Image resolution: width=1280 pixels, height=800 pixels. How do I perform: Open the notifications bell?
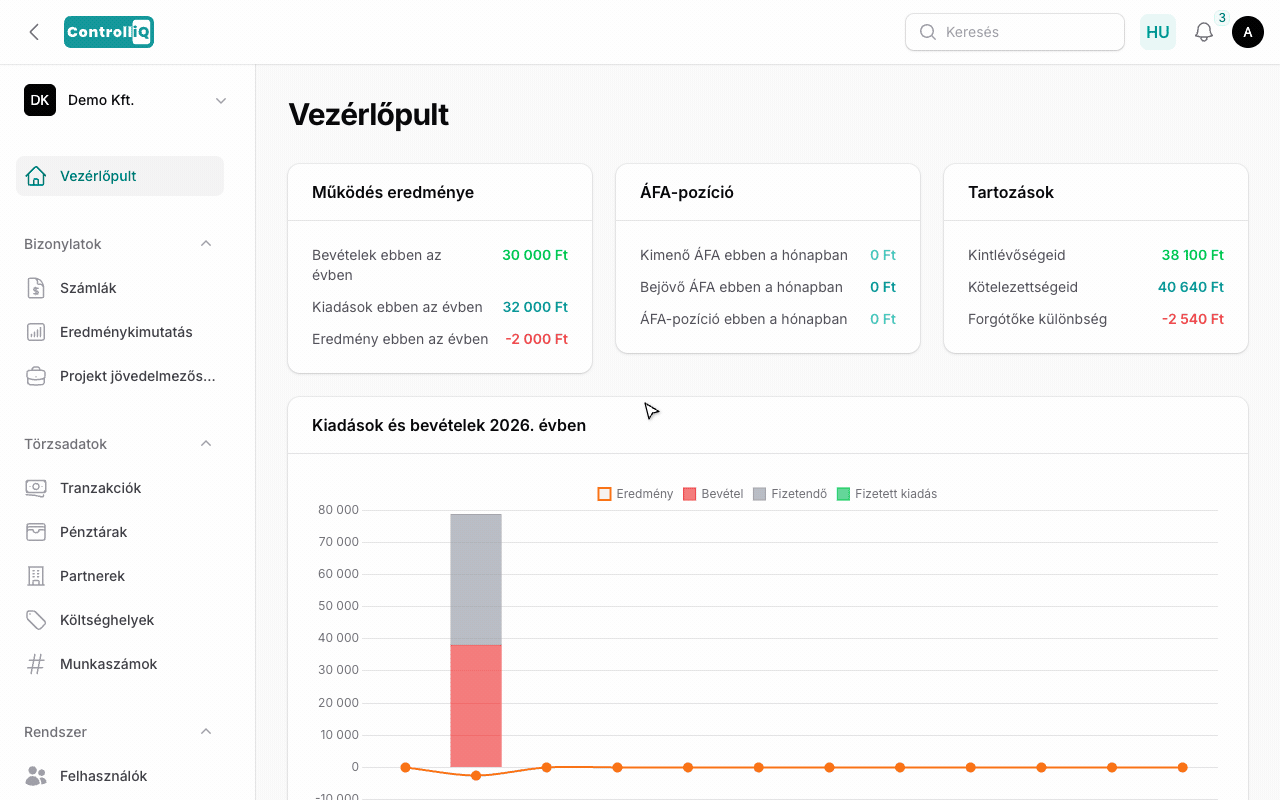(1204, 32)
